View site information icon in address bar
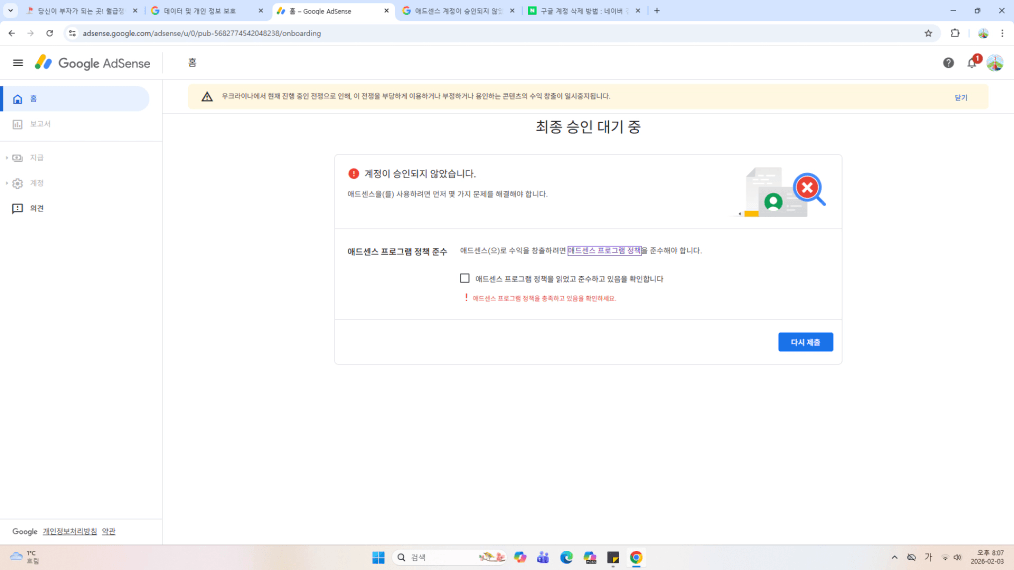Screen dimensions: 1014x570 pyautogui.click(x=72, y=33)
